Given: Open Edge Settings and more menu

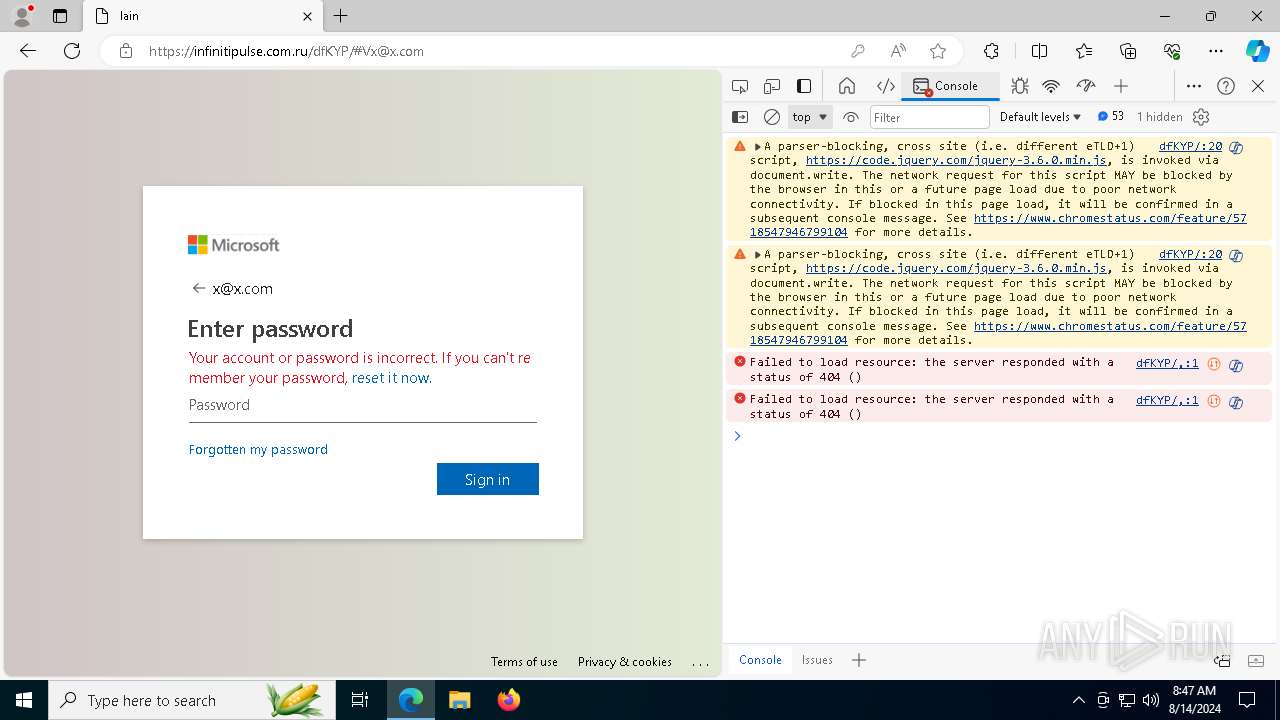Looking at the screenshot, I should coord(1216,51).
